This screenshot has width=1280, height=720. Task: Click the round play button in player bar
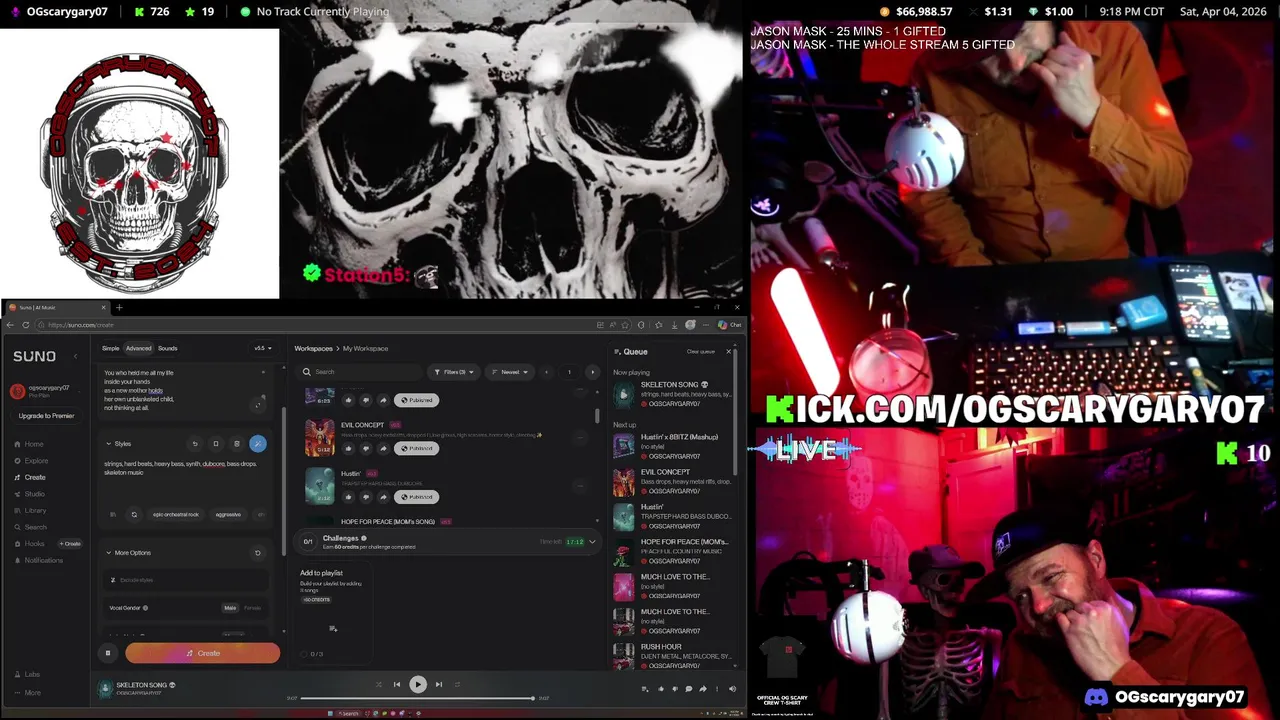418,685
